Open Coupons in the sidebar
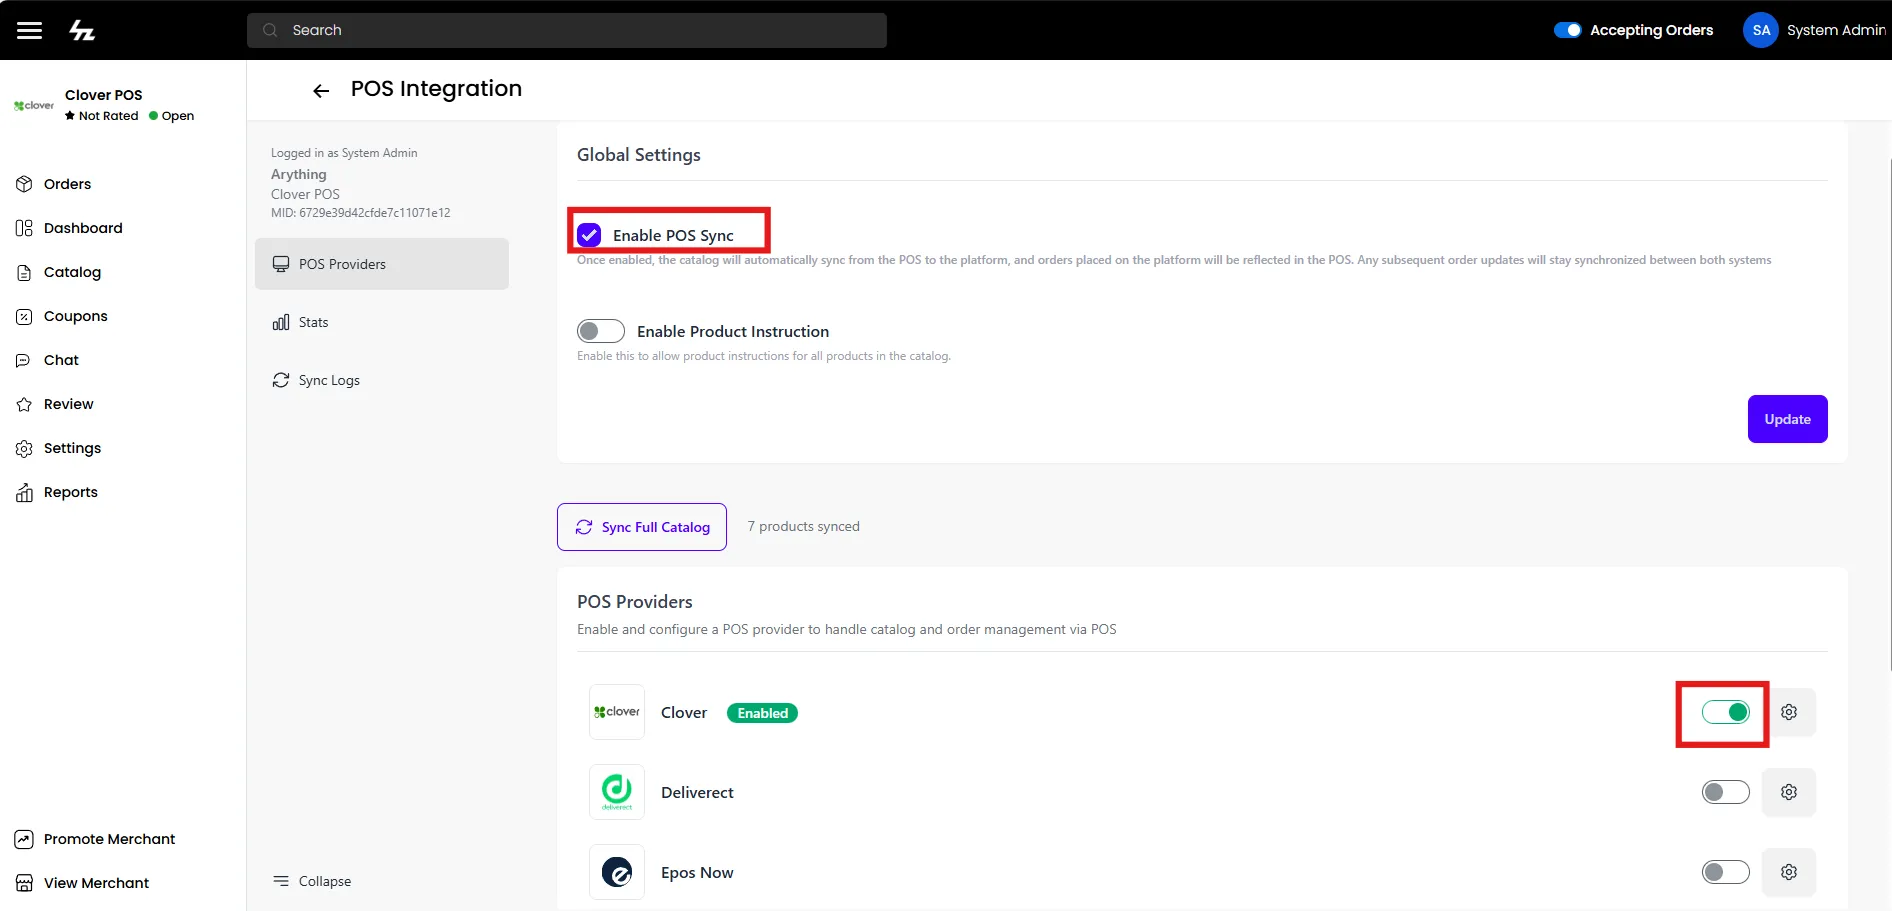 [62, 316]
